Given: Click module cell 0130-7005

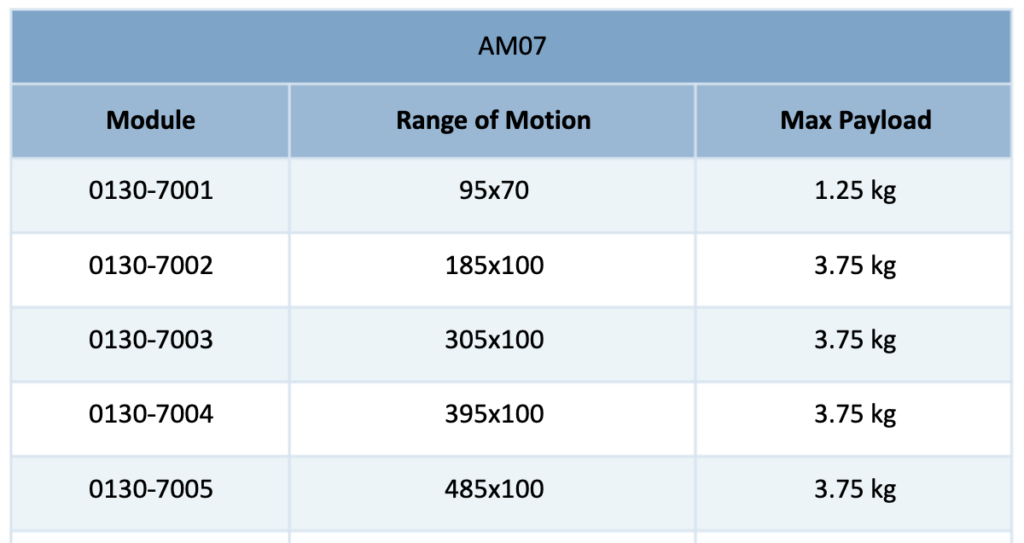Looking at the screenshot, I should [150, 493].
